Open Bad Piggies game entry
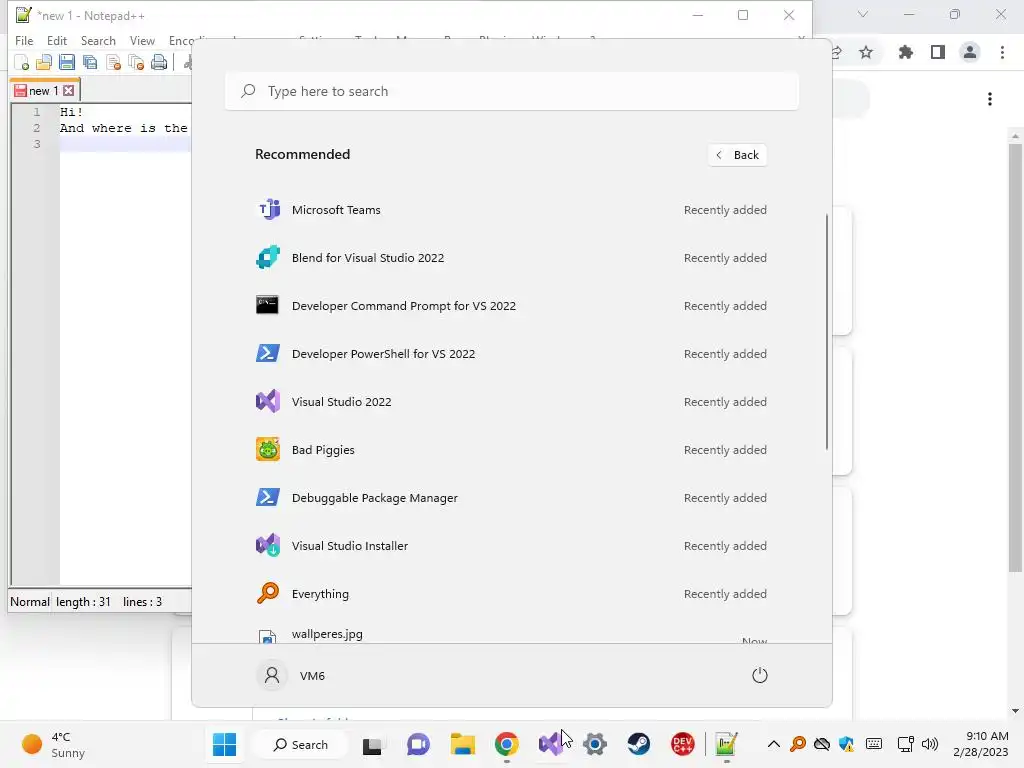The height and width of the screenshot is (768, 1024). click(x=511, y=450)
